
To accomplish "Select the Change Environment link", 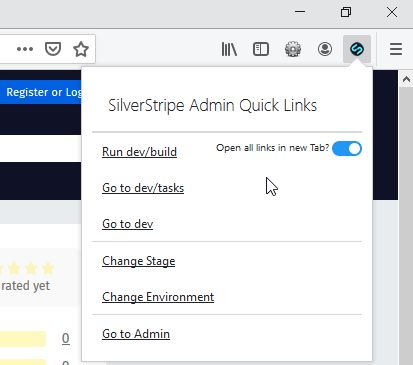I will pos(158,297).
